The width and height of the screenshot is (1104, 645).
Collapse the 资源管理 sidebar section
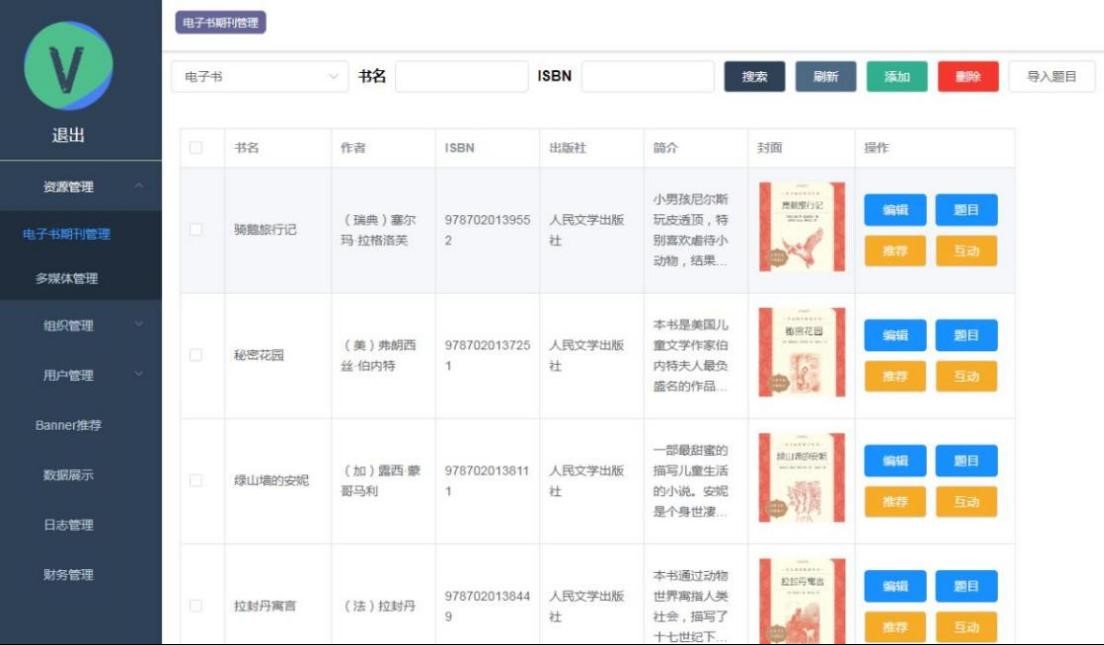coord(80,187)
